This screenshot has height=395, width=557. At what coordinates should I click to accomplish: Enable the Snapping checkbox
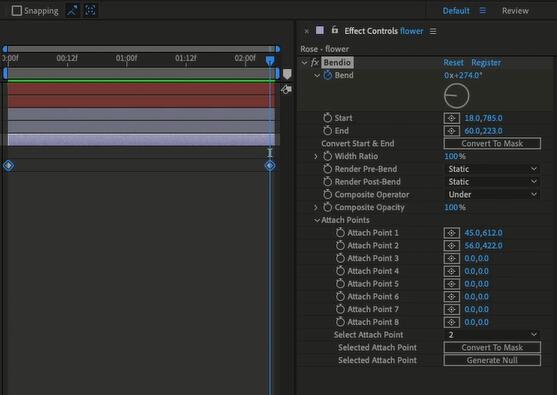coord(16,11)
